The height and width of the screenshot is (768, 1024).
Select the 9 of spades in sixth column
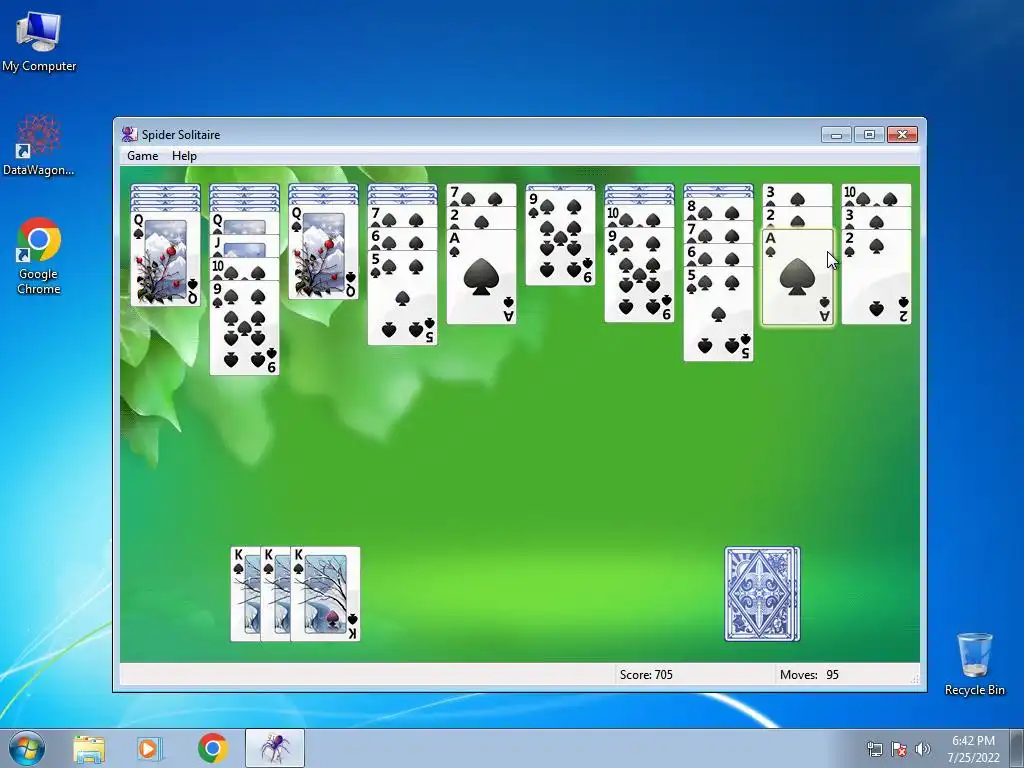point(560,238)
